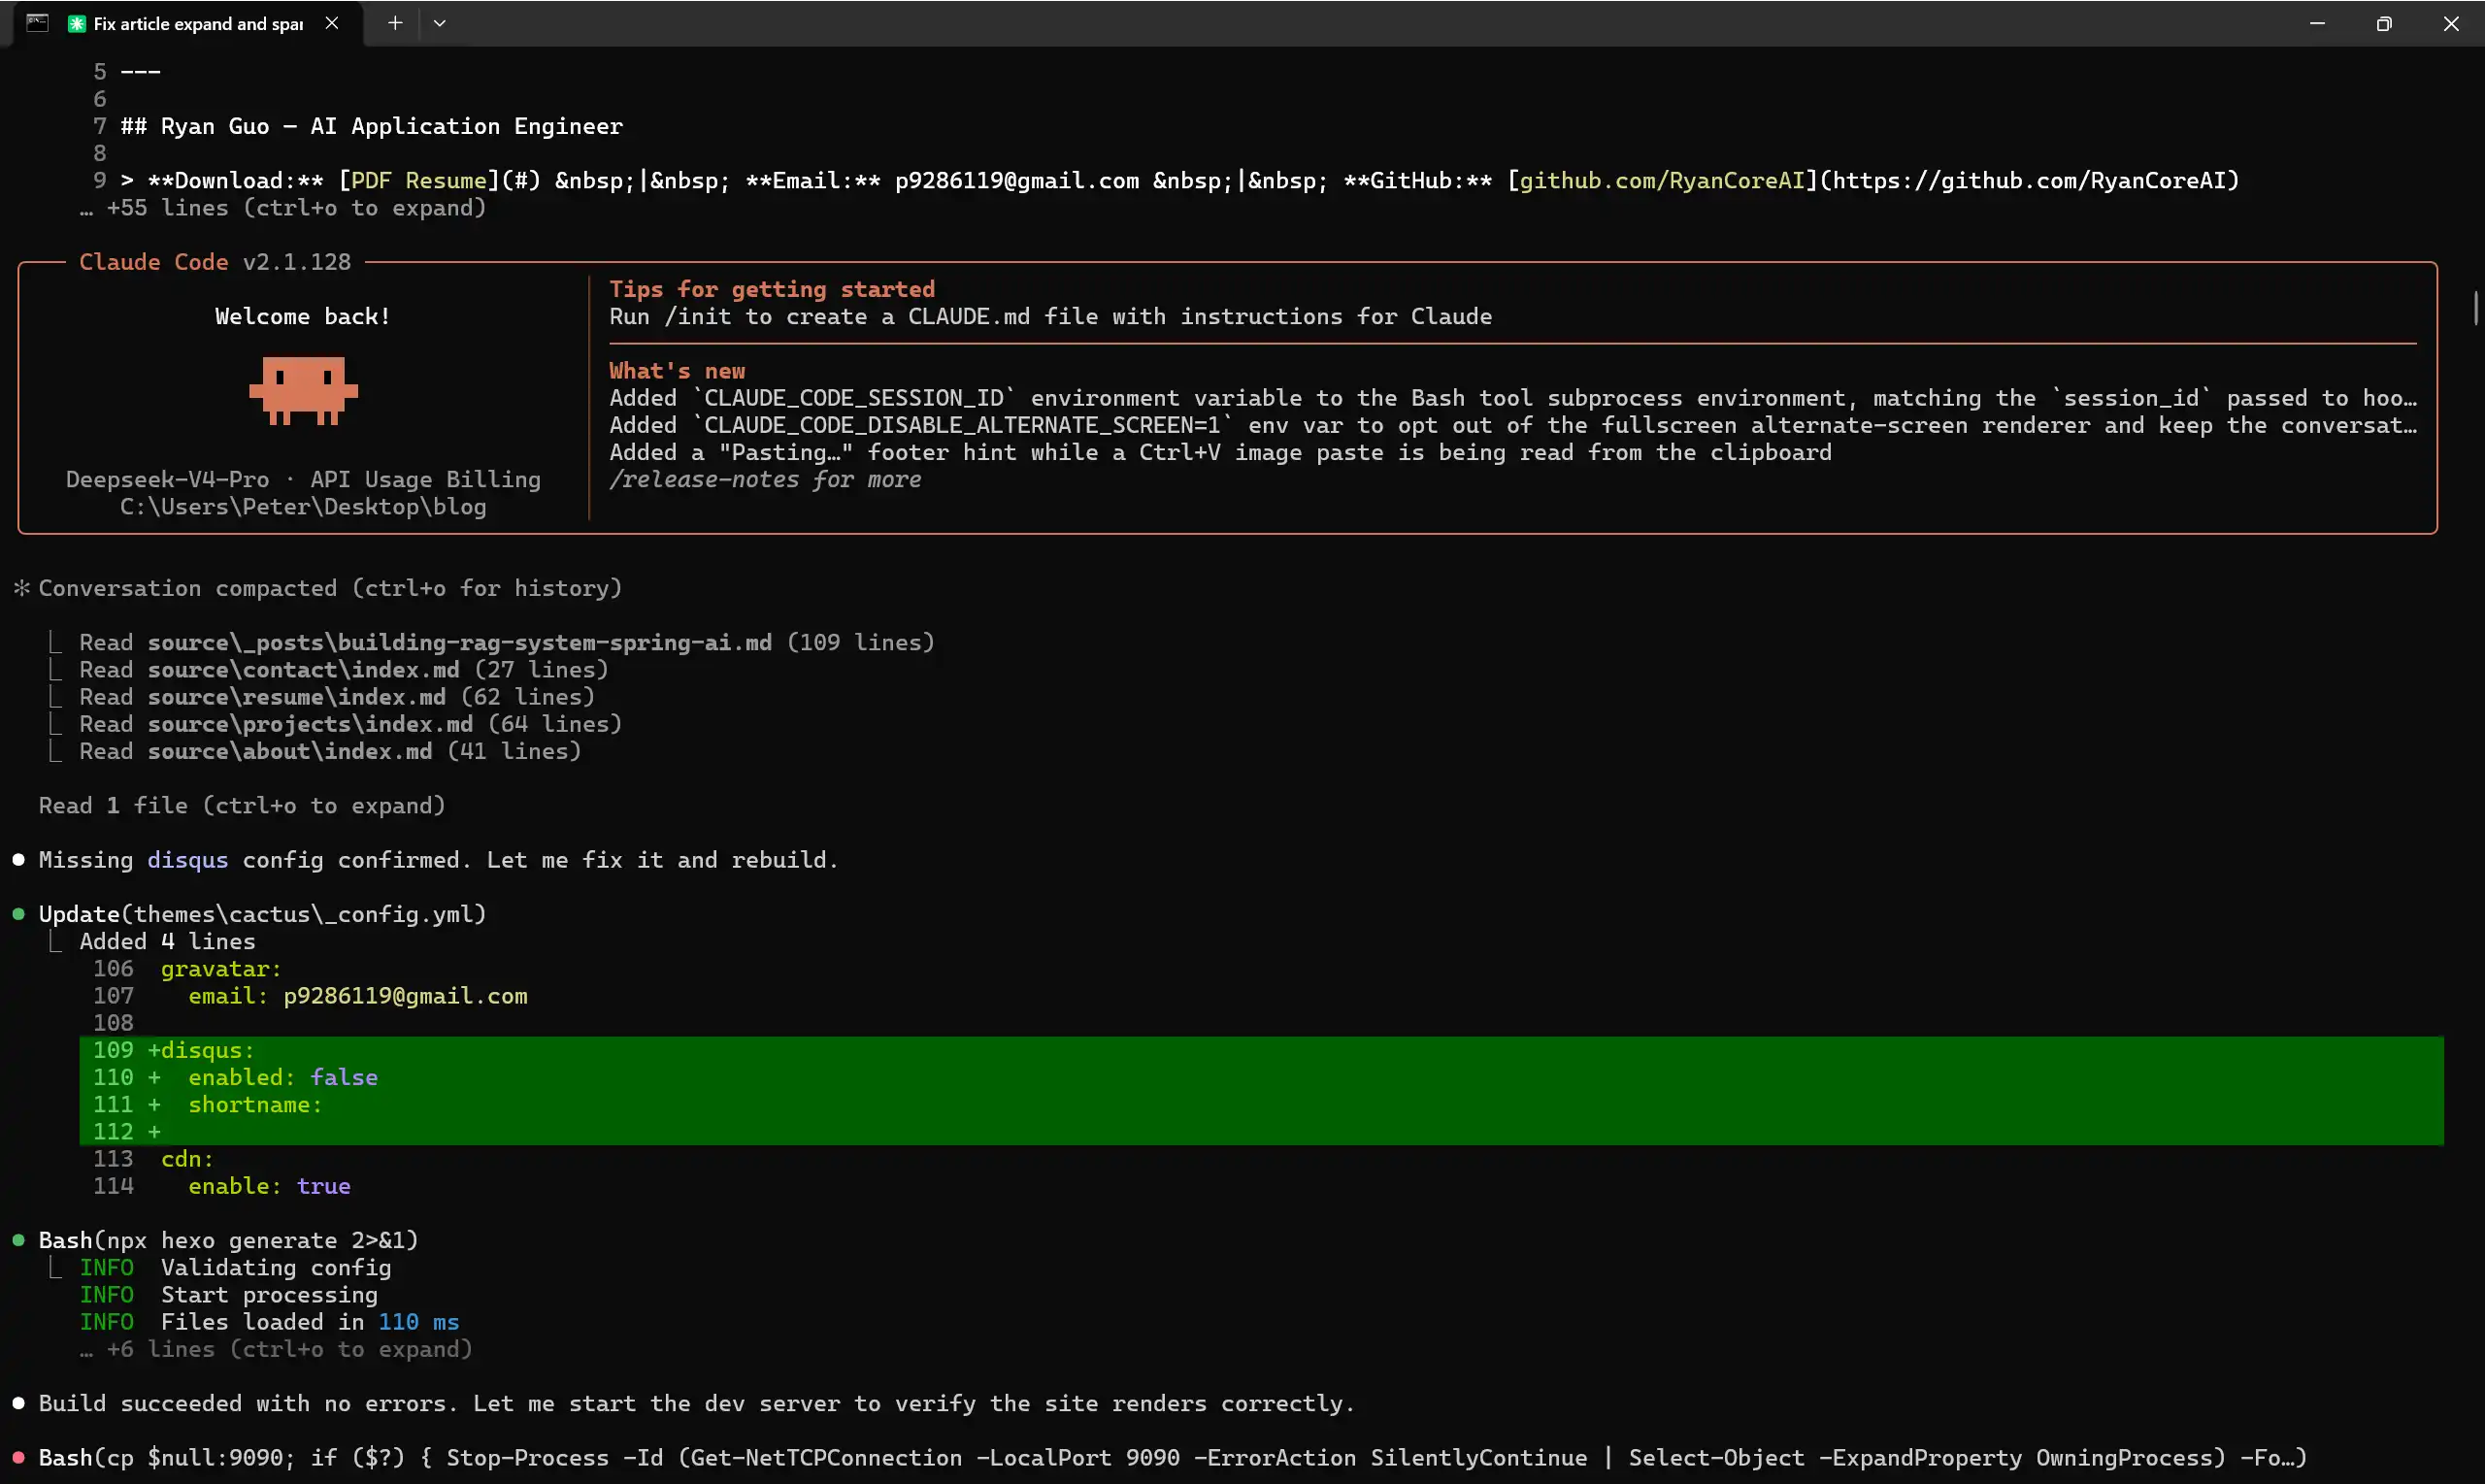The image size is (2485, 1484).
Task: Click 'INFO Start processing' output line
Action: [x=228, y=1295]
